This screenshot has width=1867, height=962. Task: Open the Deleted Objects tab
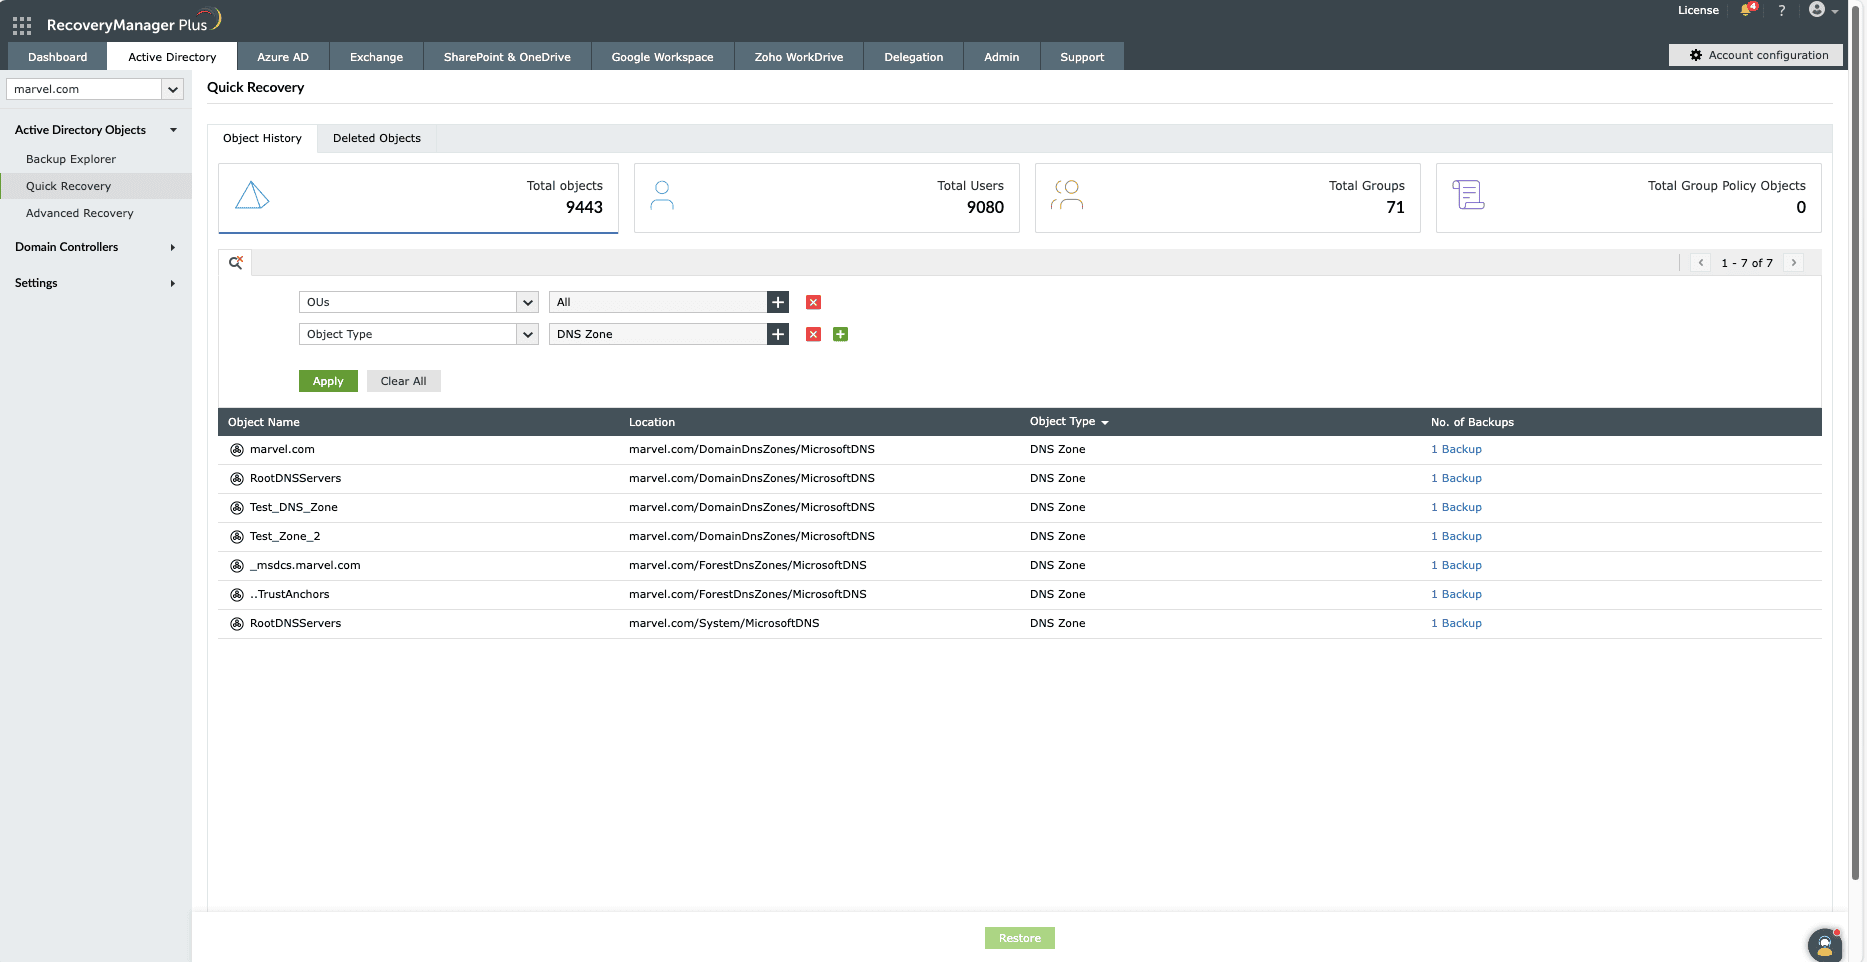[377, 138]
